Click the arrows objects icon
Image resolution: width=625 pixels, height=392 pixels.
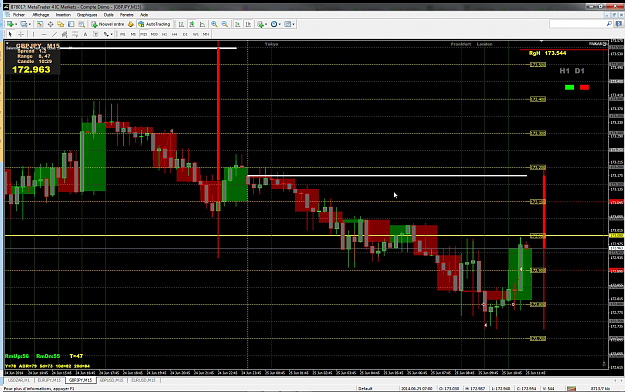[x=106, y=34]
